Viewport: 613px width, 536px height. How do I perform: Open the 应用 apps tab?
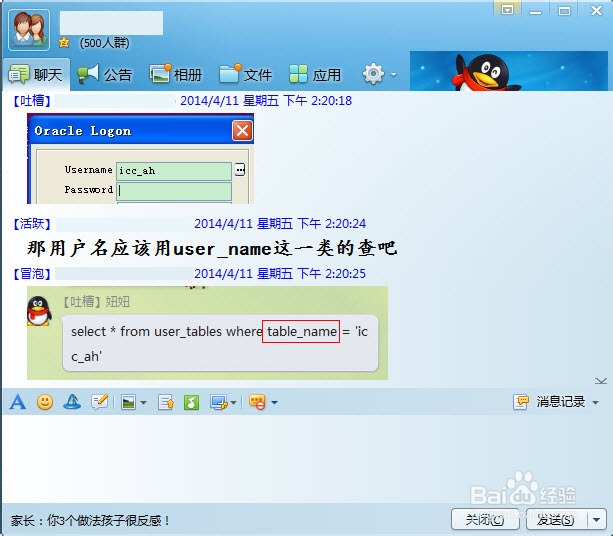pos(315,74)
